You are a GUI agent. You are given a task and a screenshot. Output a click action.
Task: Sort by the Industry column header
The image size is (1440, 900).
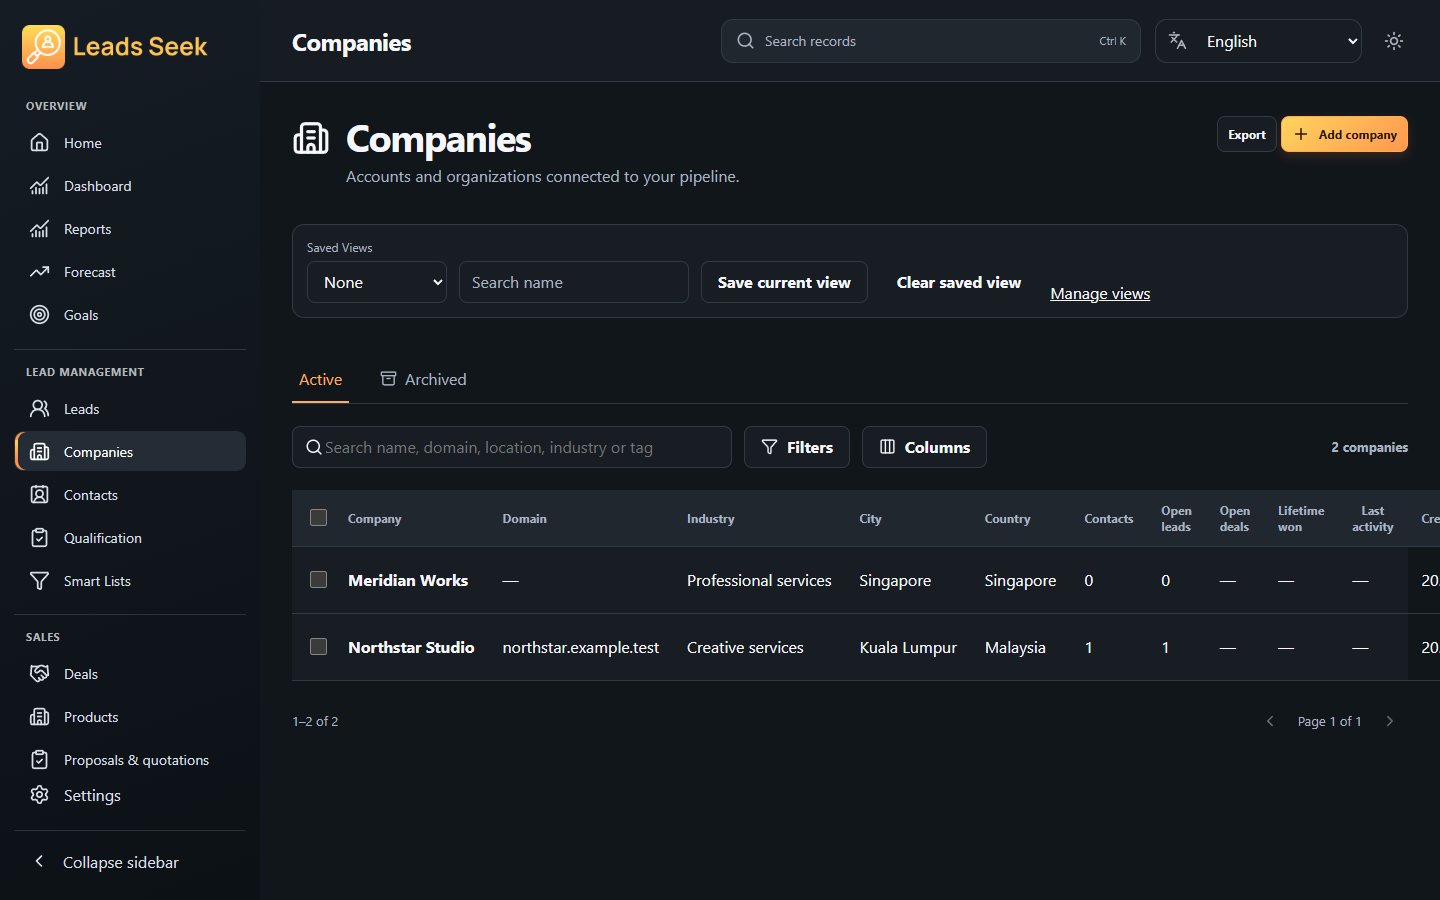tap(711, 519)
